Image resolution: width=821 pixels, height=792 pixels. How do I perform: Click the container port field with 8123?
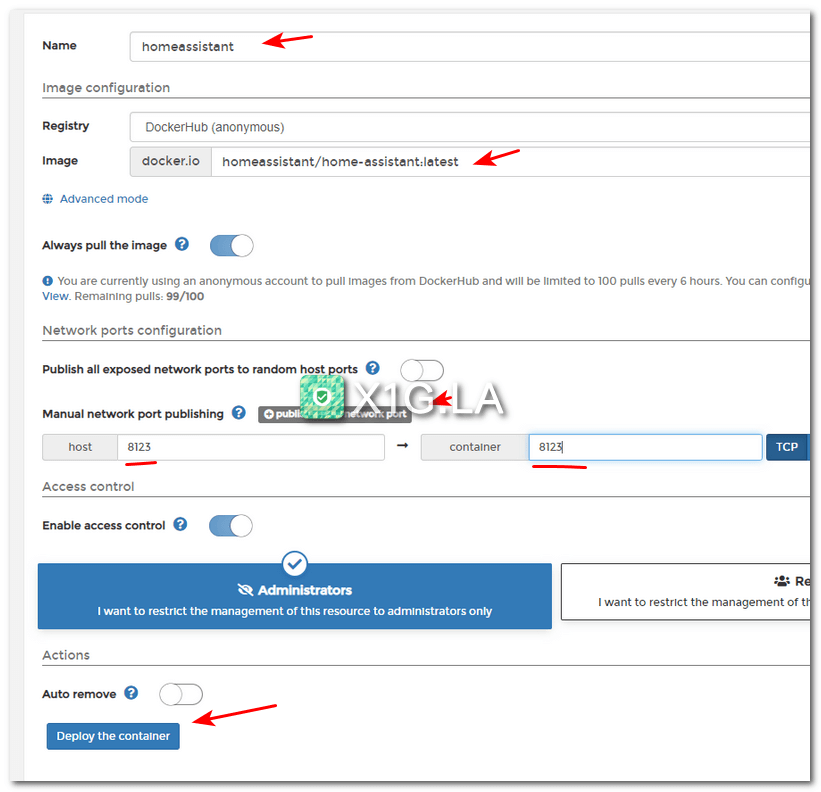645,447
